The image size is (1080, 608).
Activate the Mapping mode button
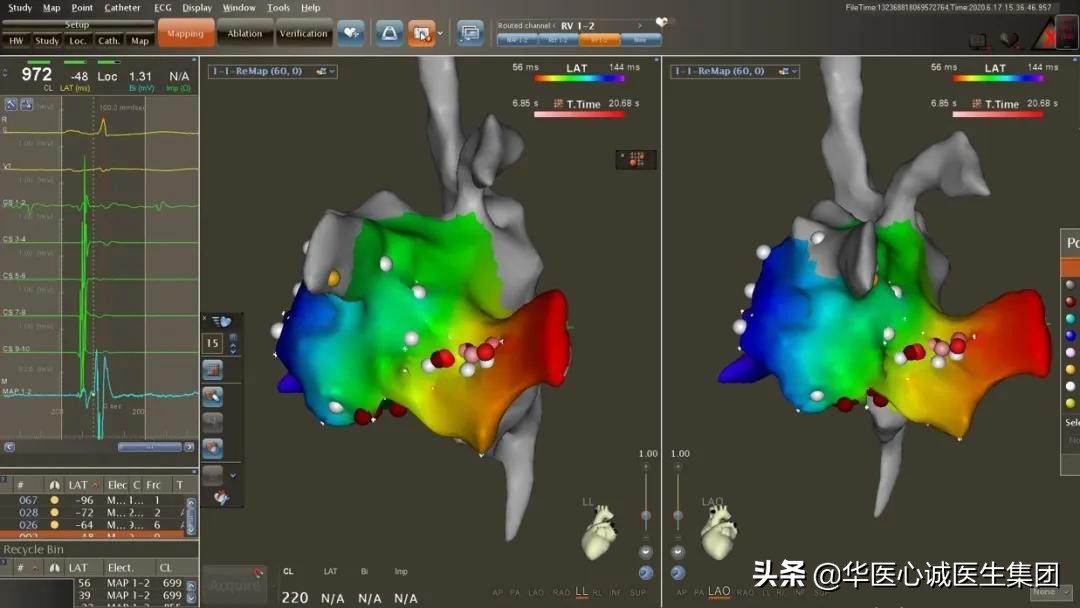pyautogui.click(x=185, y=33)
